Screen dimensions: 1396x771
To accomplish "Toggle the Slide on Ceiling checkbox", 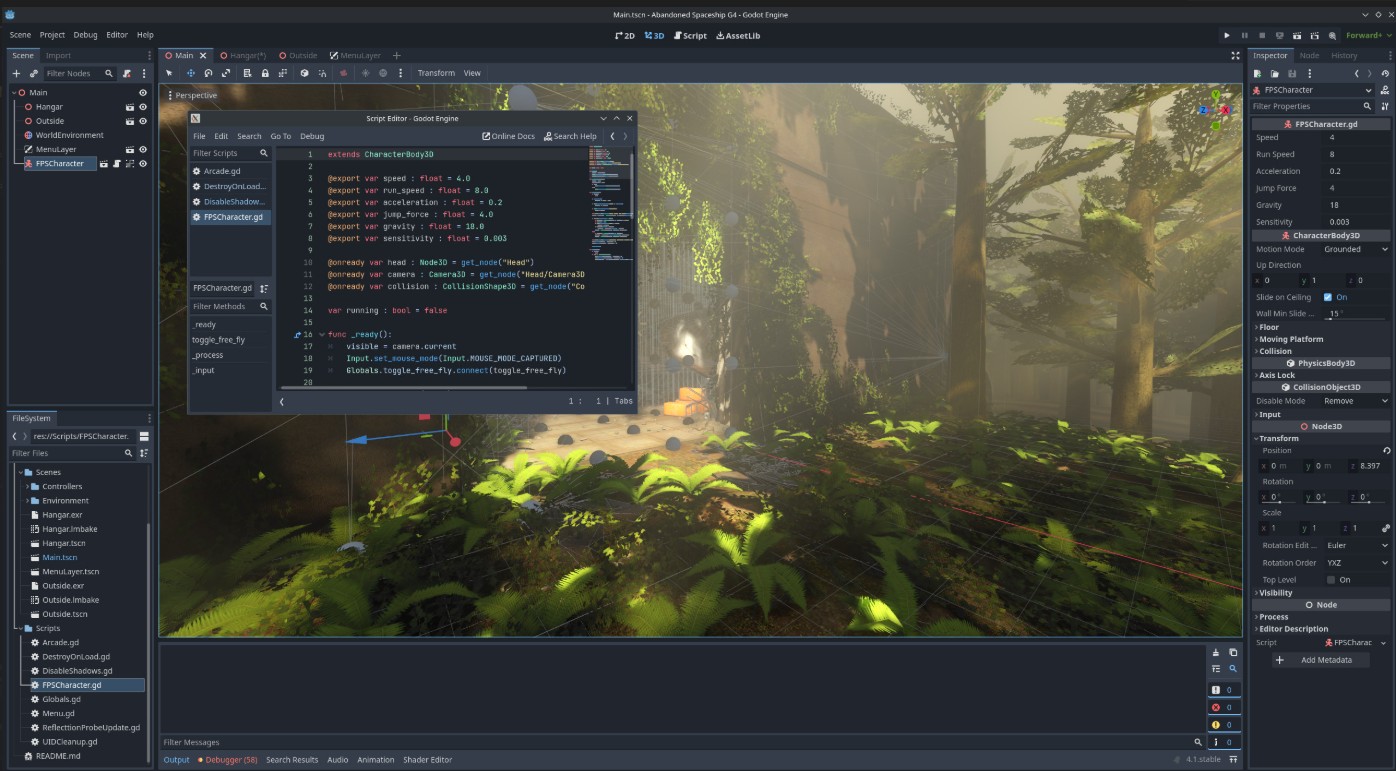I will point(1328,297).
